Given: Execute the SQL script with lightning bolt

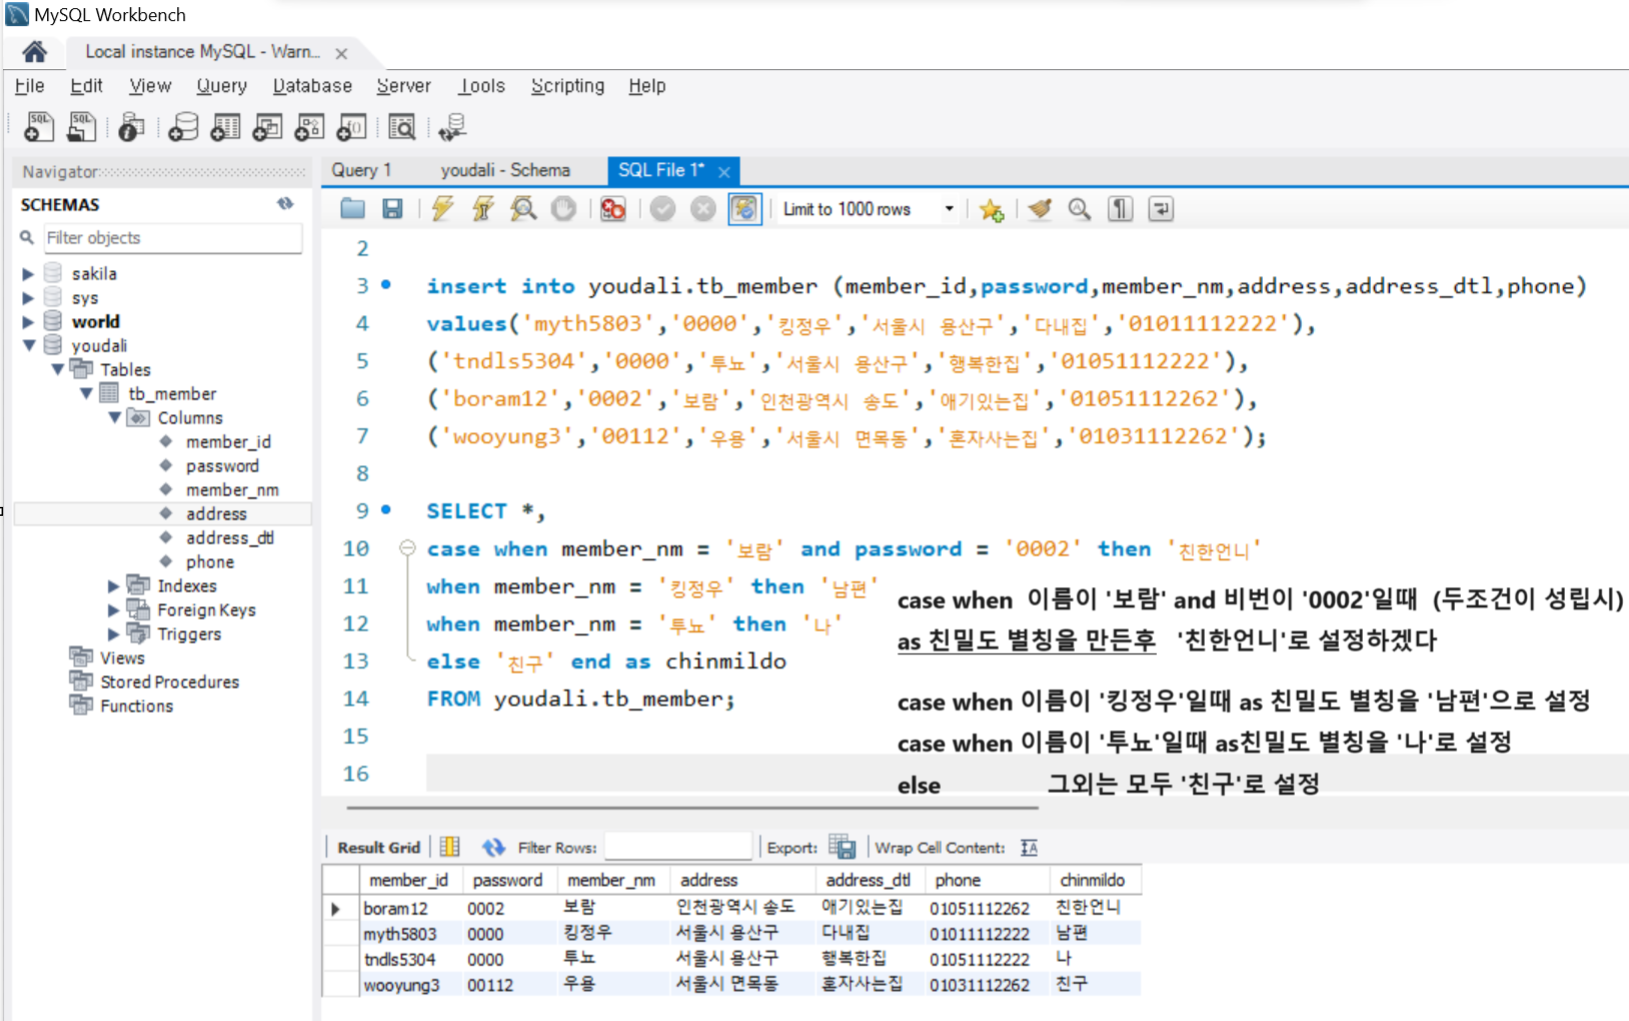Looking at the screenshot, I should [442, 209].
